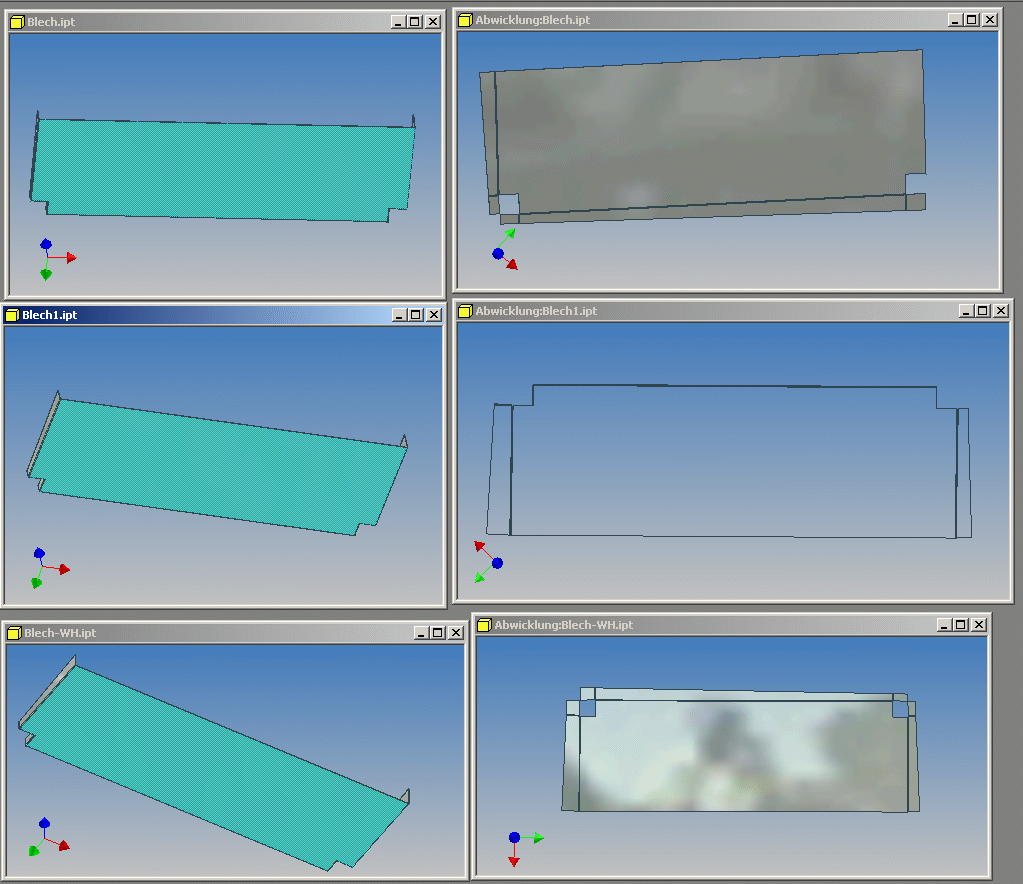
Task: Activate the Abwicklung:Blech-WH.ipt title bar
Action: 731,625
